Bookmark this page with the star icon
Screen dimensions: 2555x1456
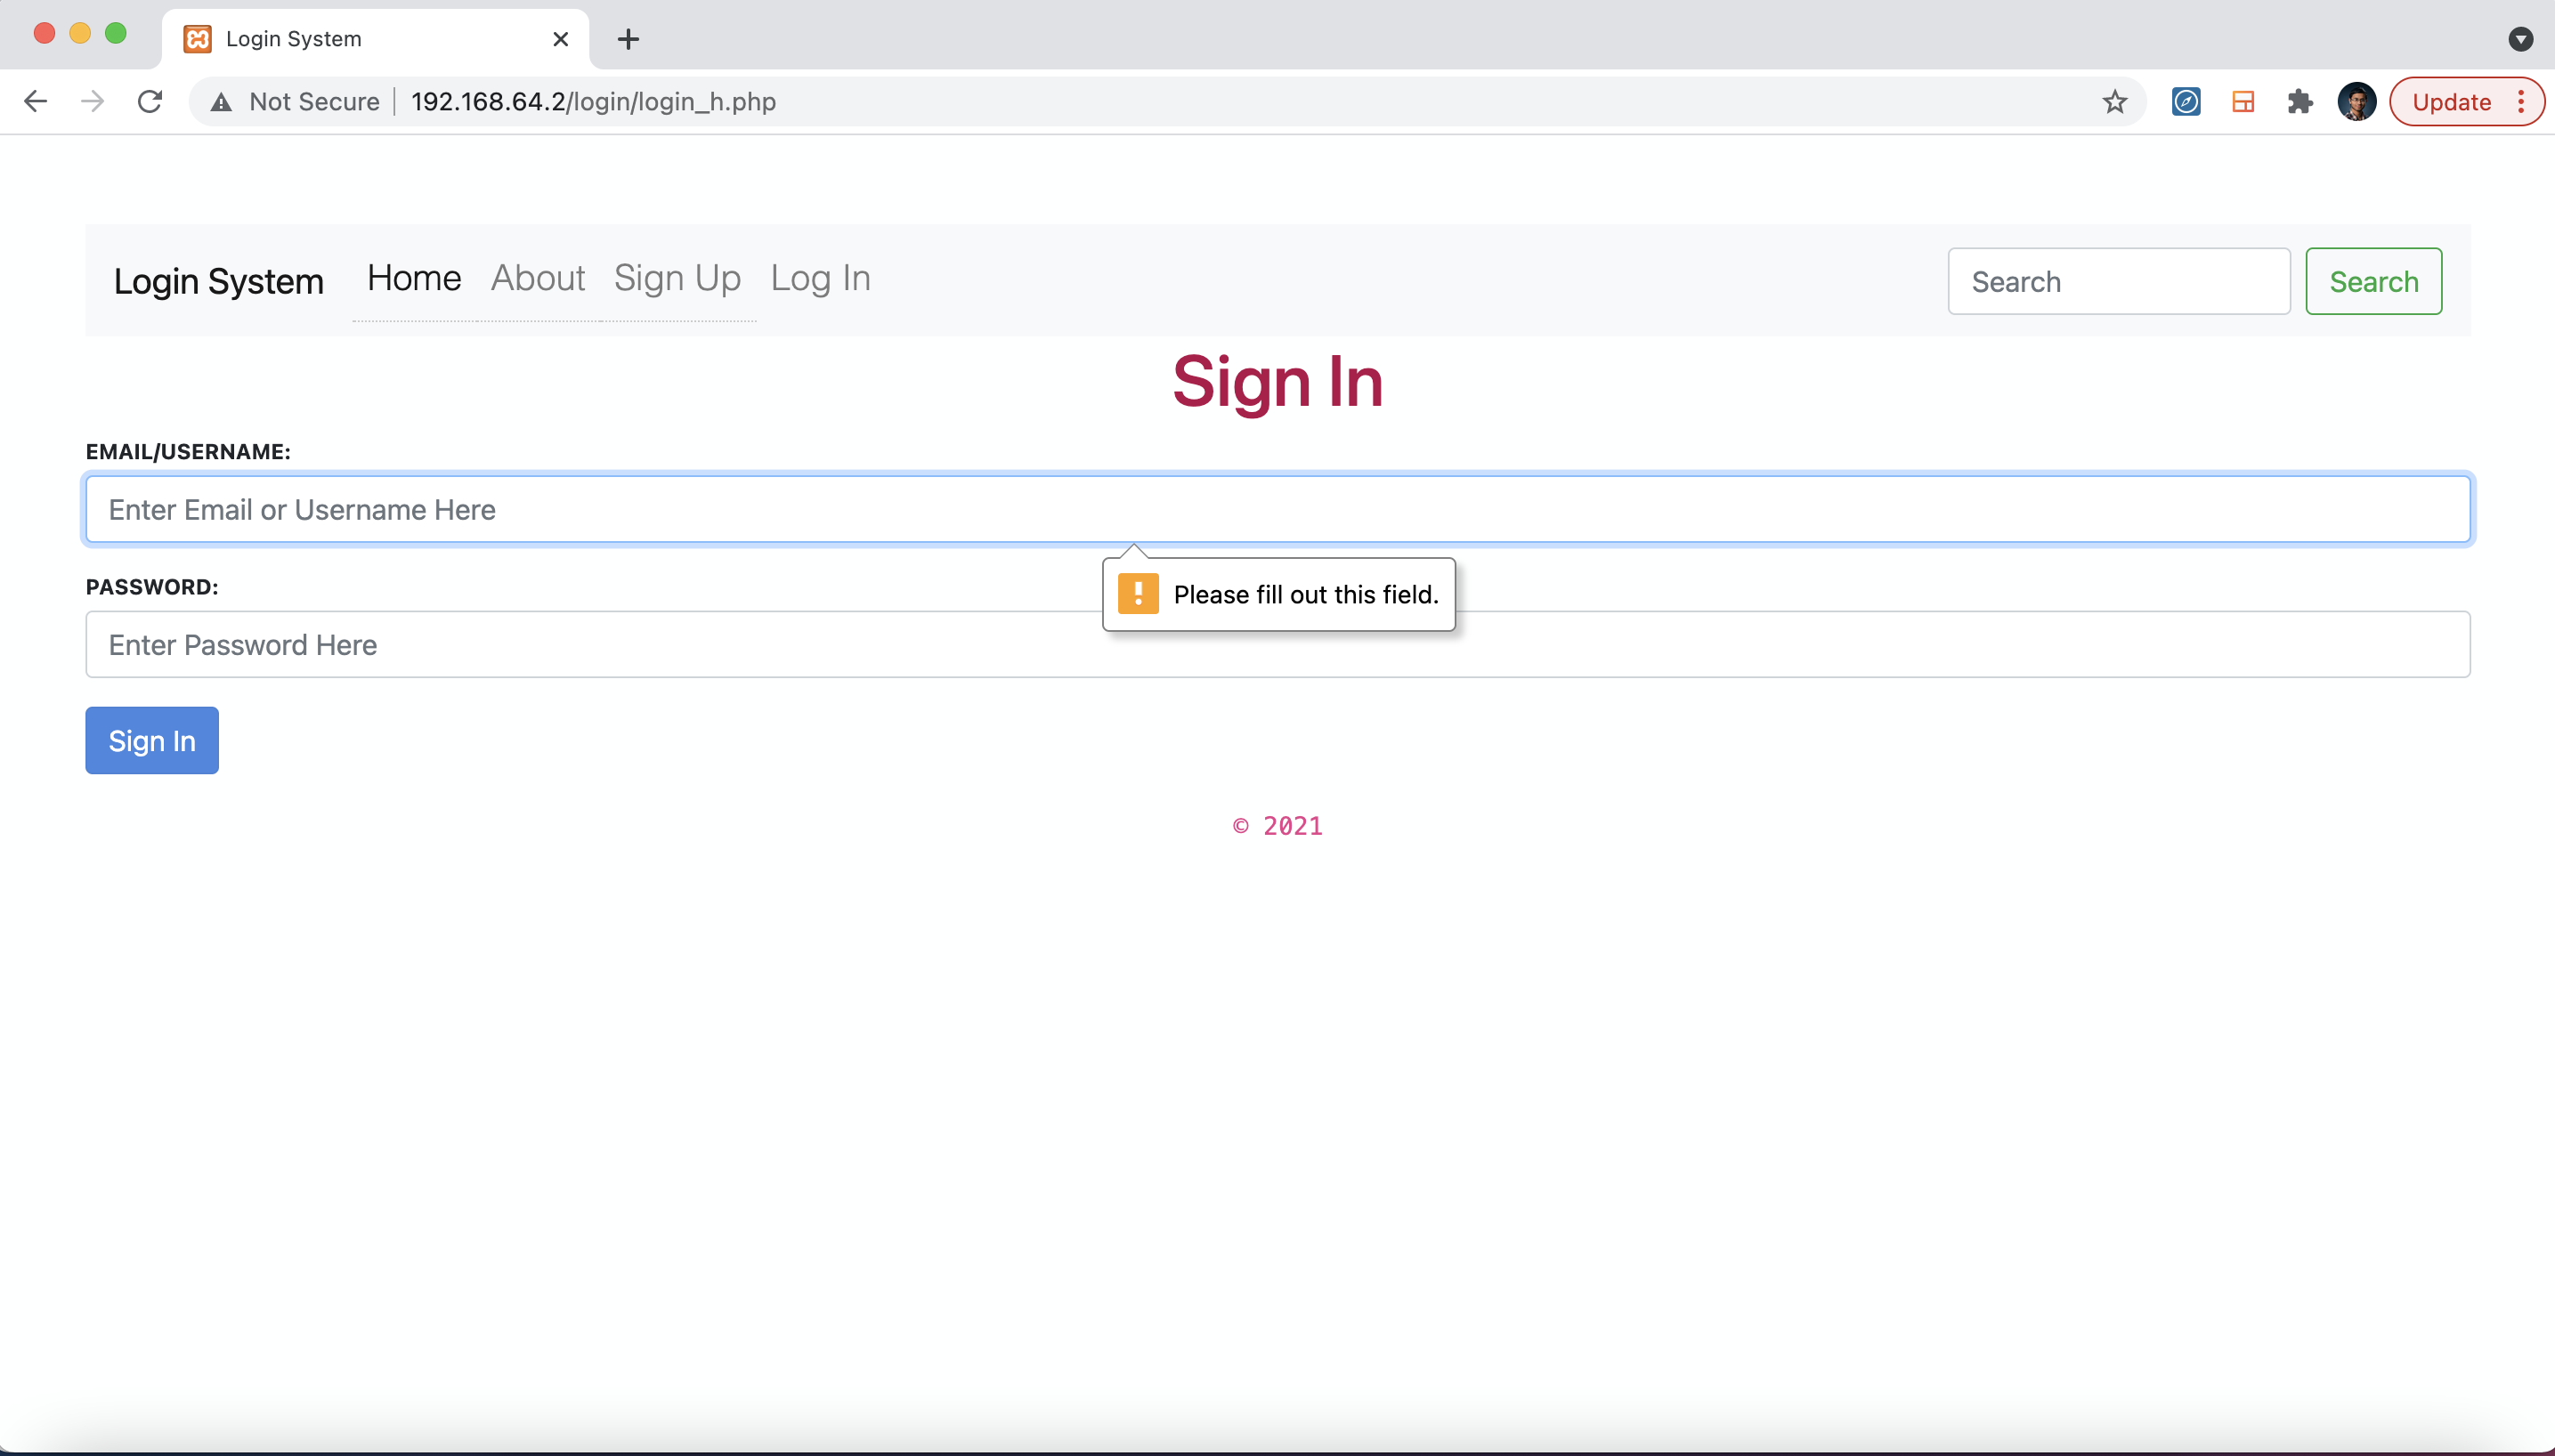click(2114, 102)
